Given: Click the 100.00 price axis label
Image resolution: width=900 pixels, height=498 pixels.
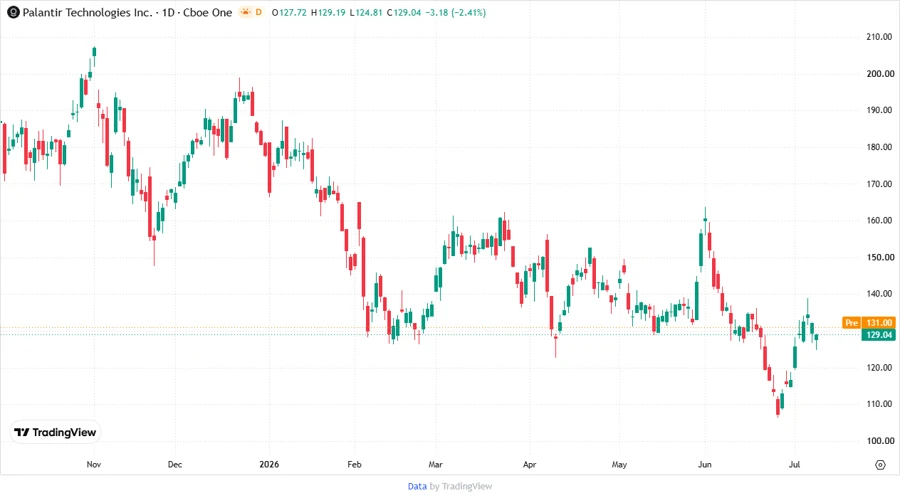Looking at the screenshot, I should coord(880,441).
